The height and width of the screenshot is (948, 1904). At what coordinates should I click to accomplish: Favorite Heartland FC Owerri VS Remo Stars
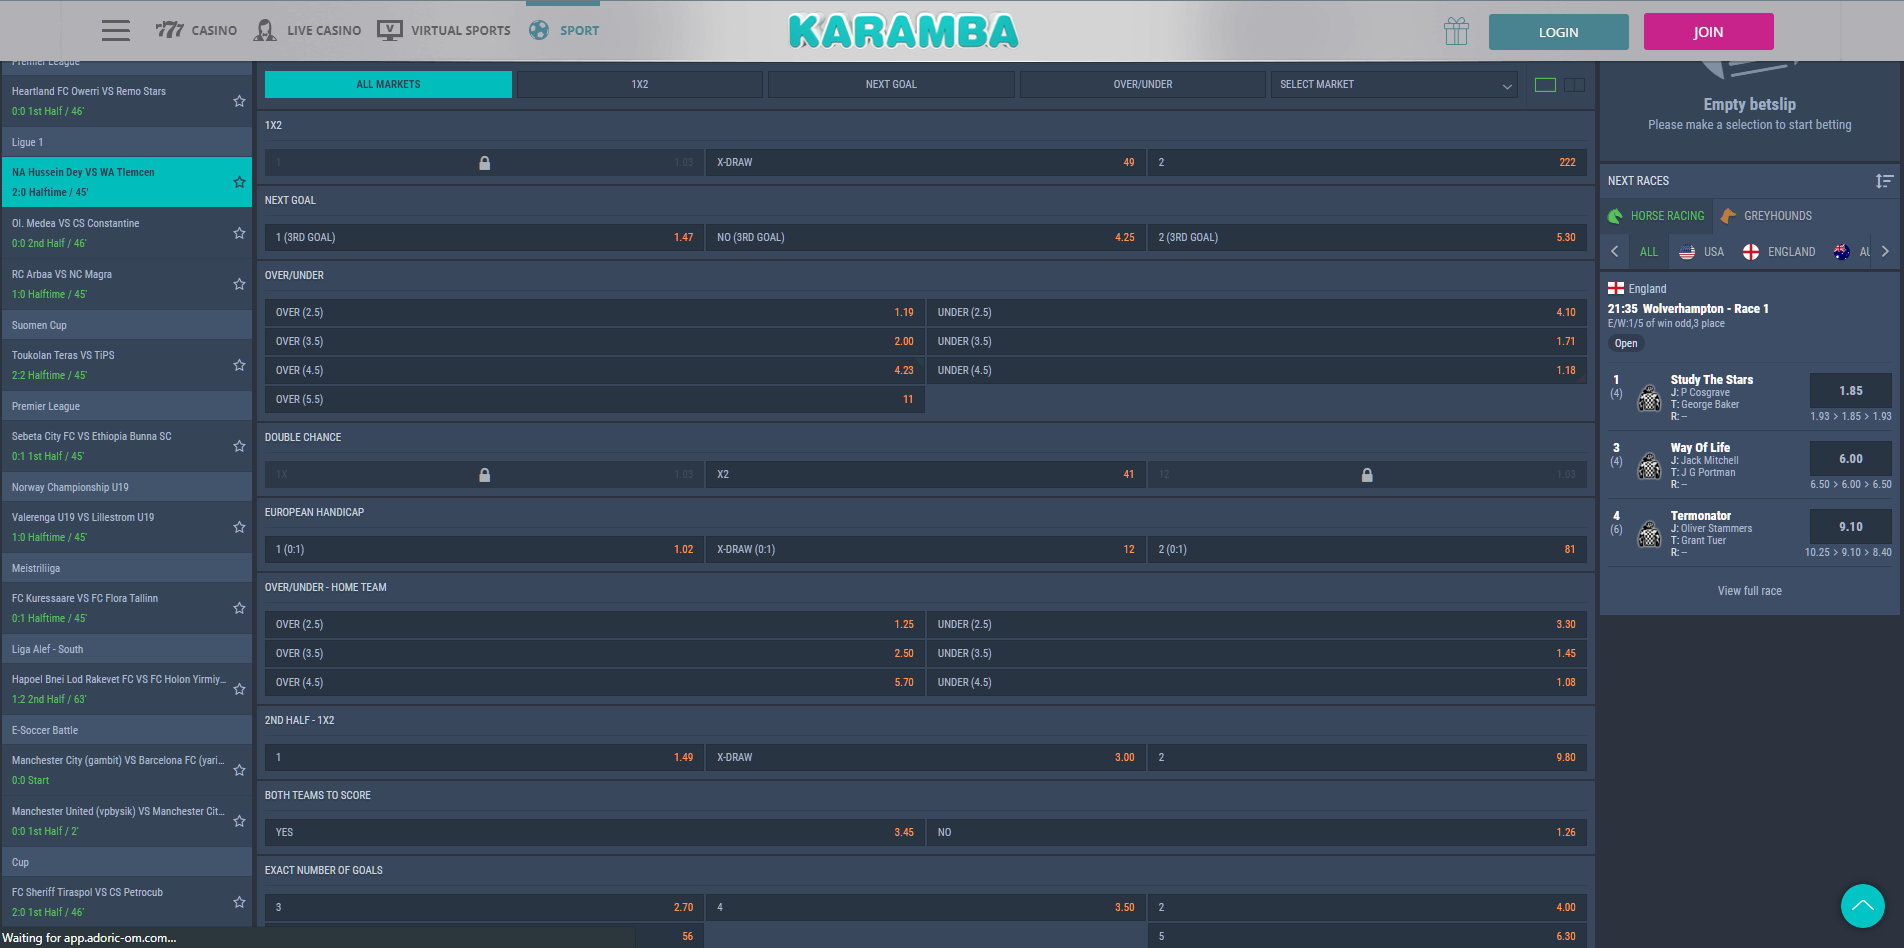[x=239, y=101]
